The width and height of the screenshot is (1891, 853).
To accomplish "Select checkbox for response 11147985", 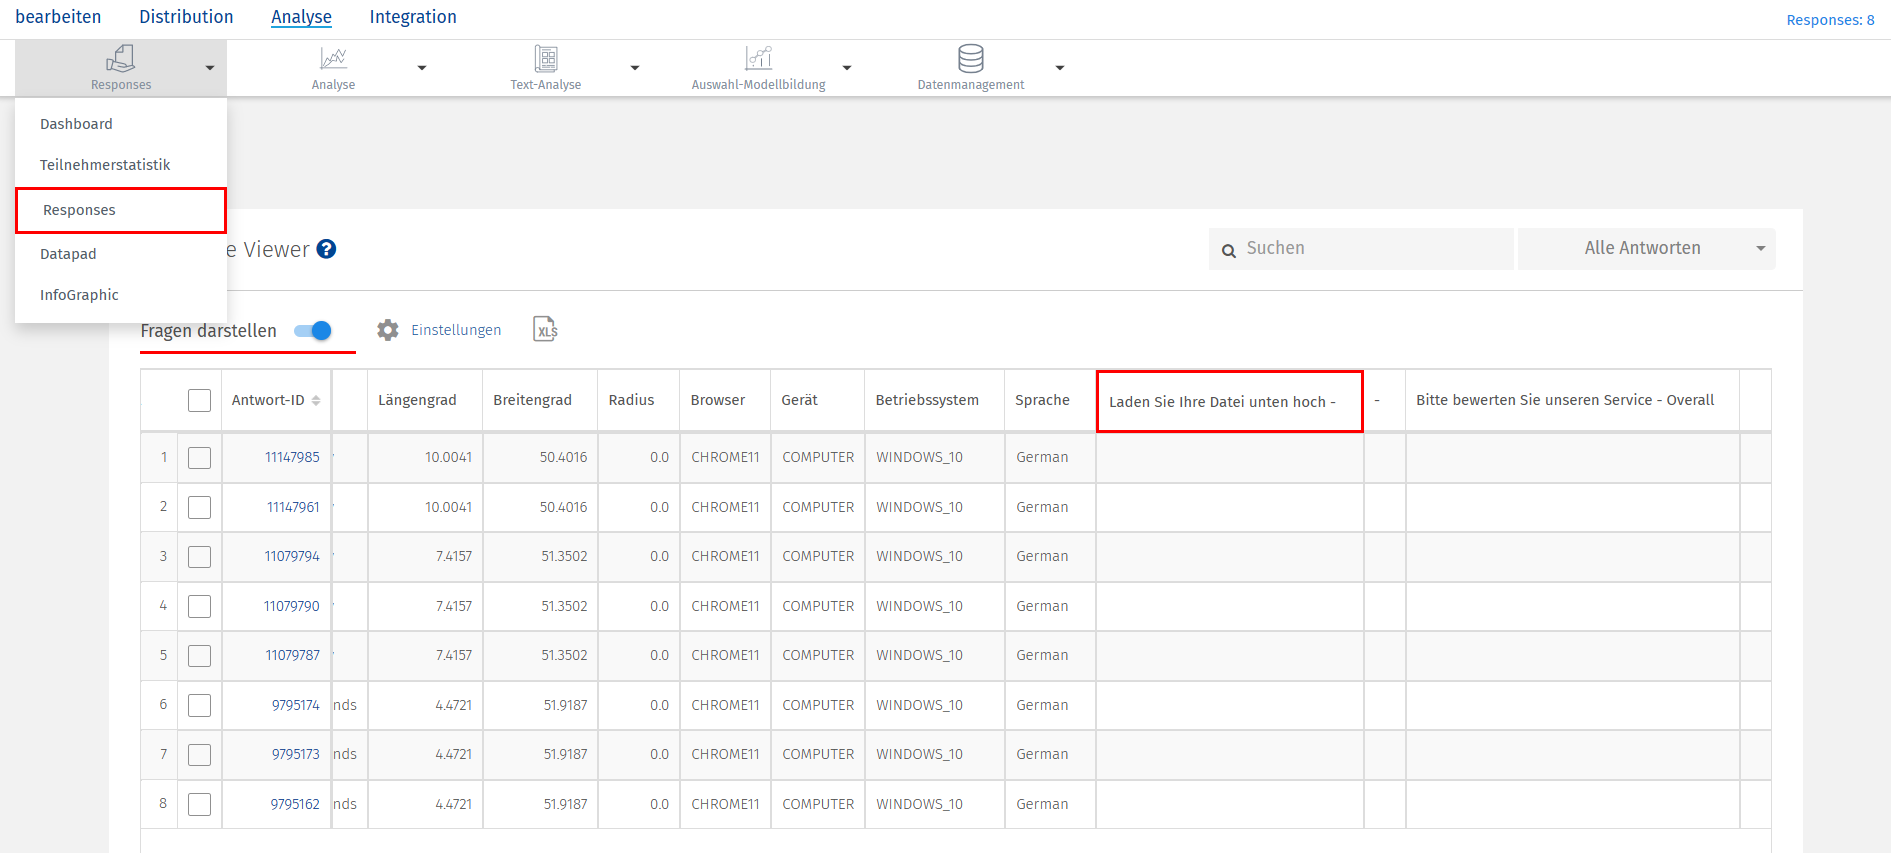I will point(200,458).
